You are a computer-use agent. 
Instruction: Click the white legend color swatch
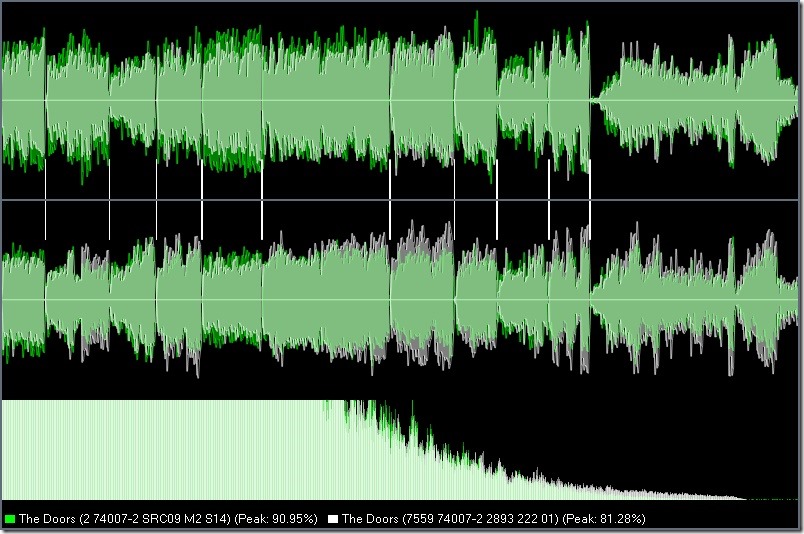pyautogui.click(x=333, y=519)
